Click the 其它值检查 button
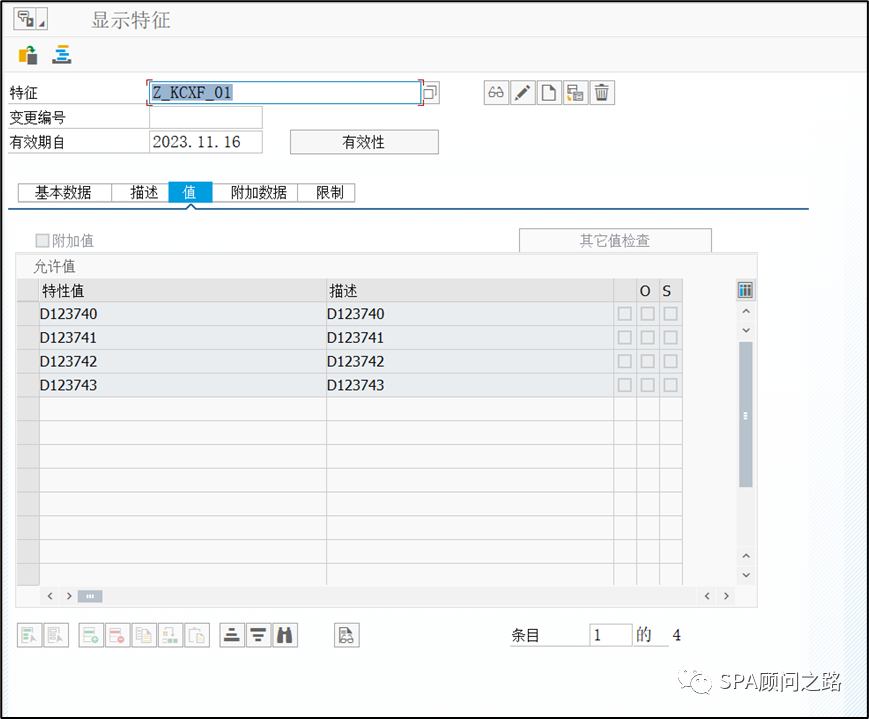Image resolution: width=869 pixels, height=719 pixels. coord(615,241)
